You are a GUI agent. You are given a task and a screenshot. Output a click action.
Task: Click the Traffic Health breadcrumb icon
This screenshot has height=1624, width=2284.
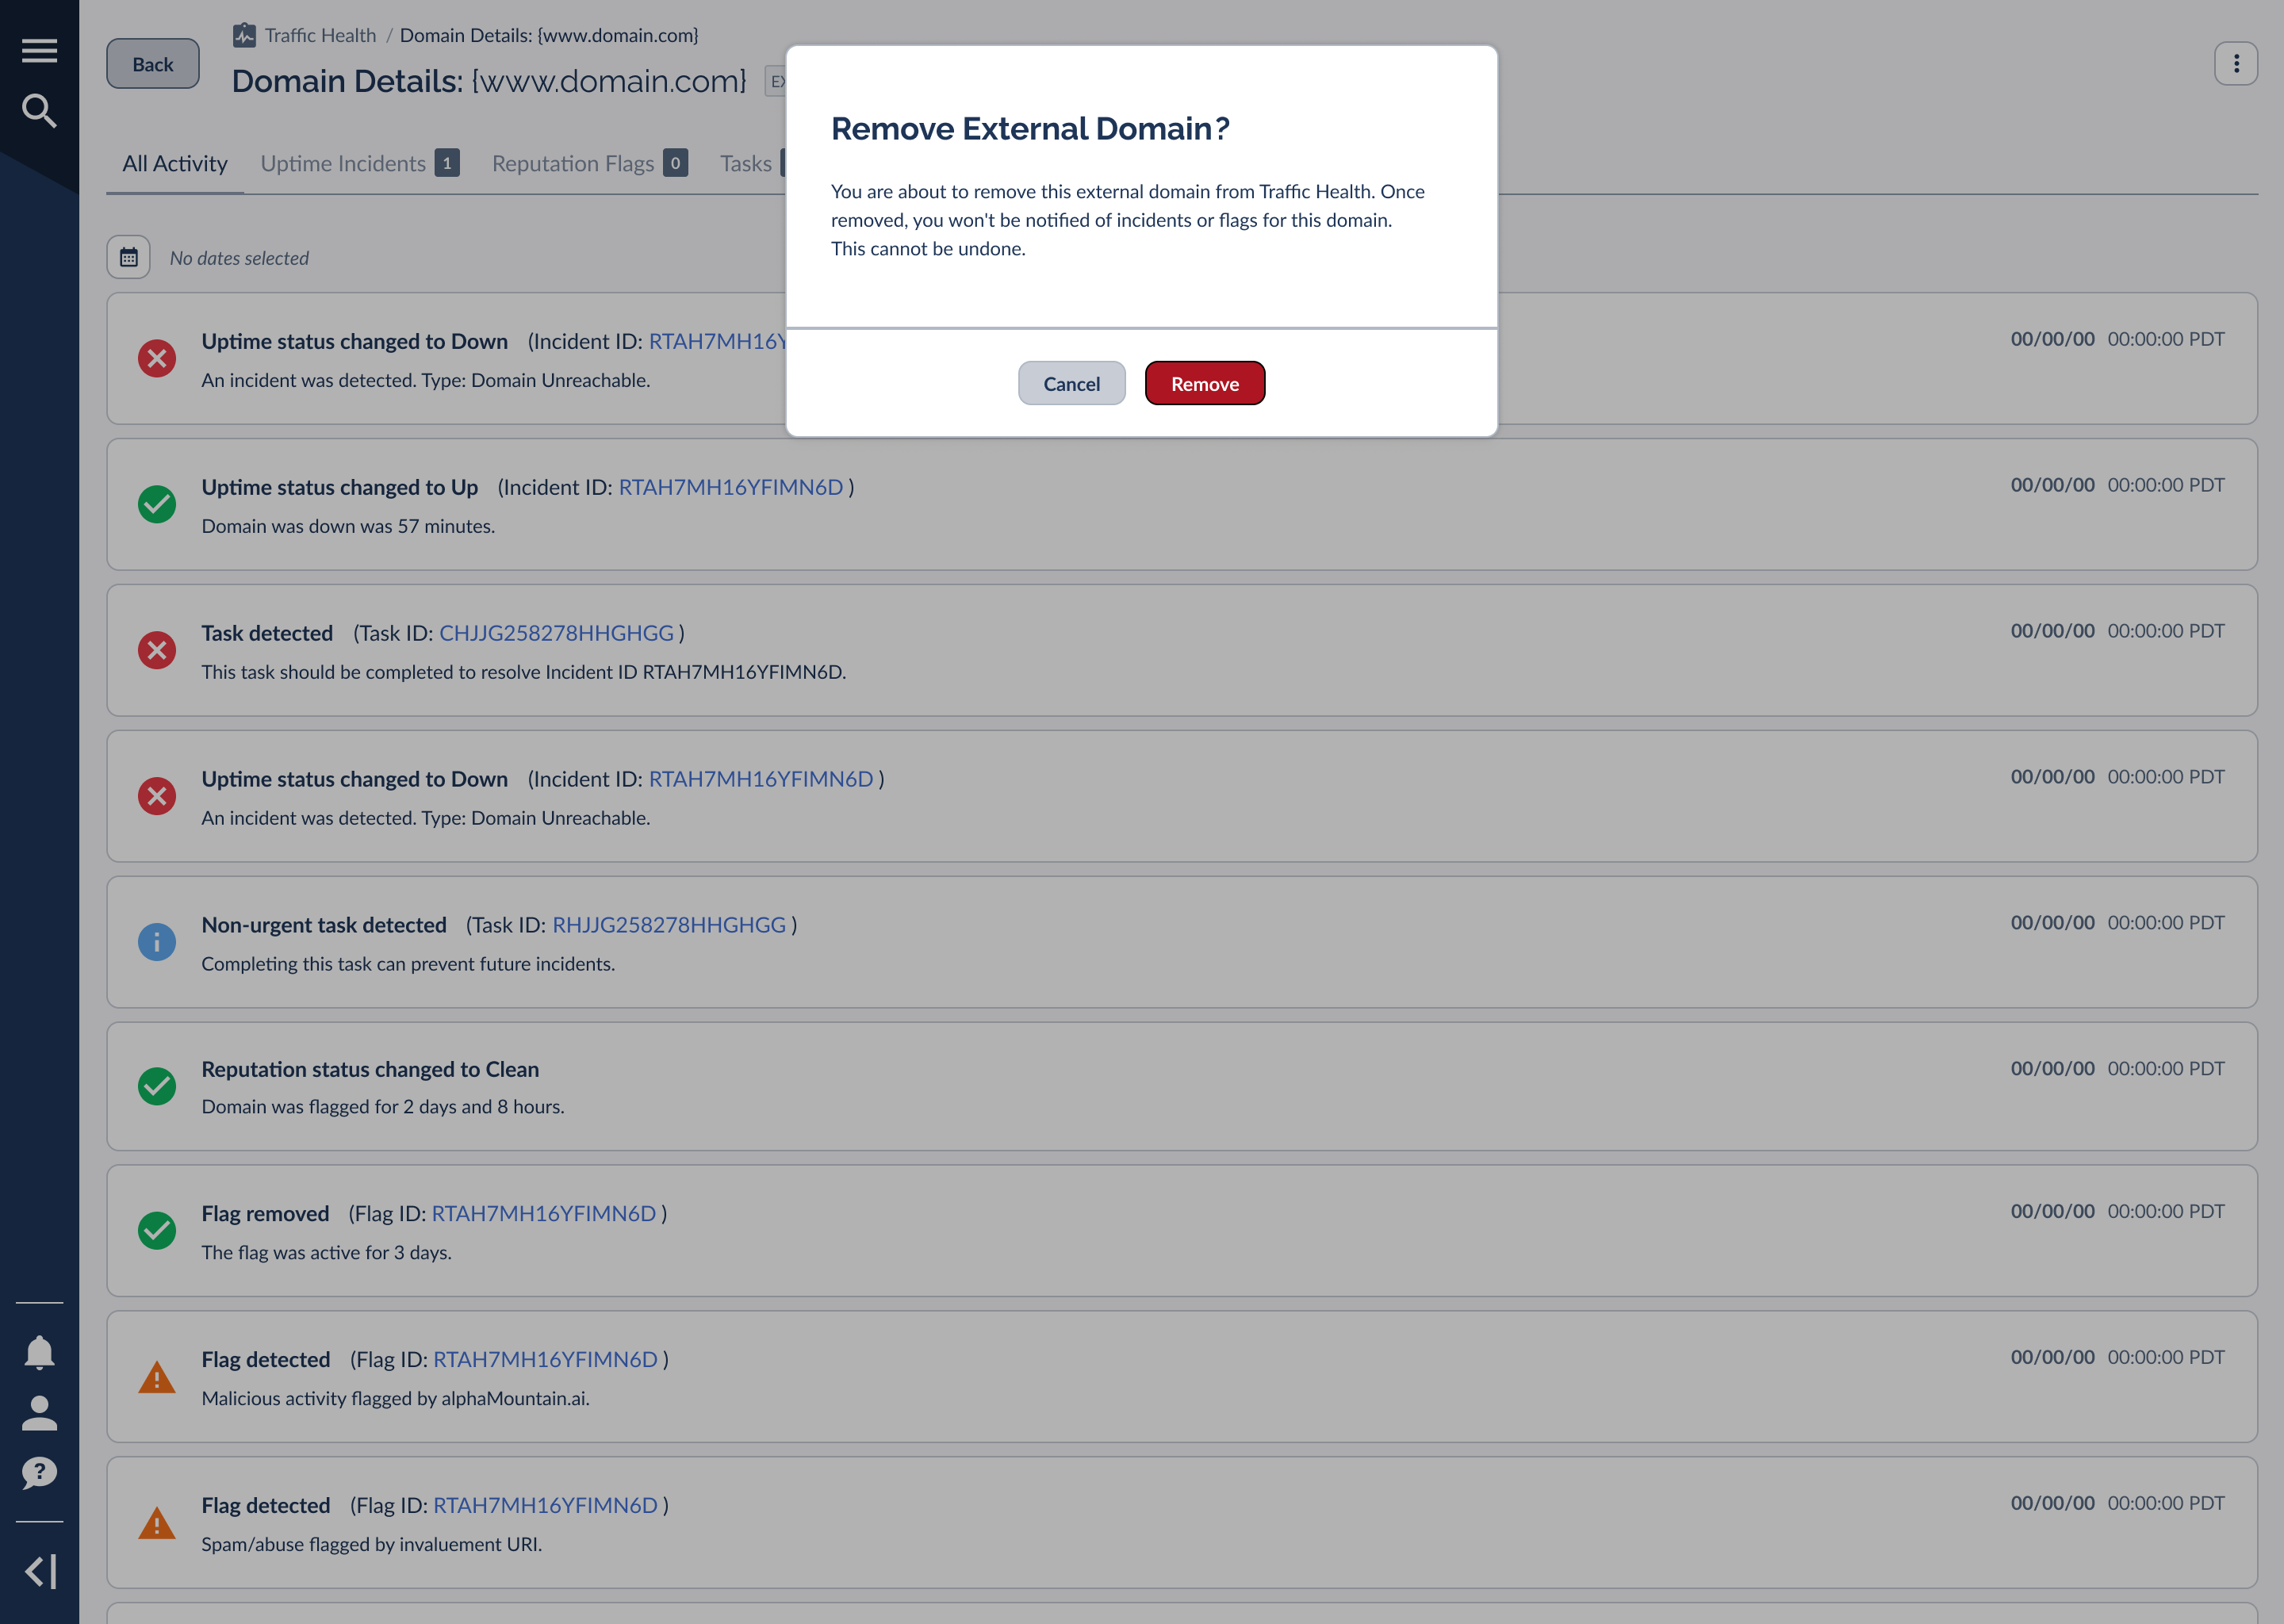pos(244,36)
